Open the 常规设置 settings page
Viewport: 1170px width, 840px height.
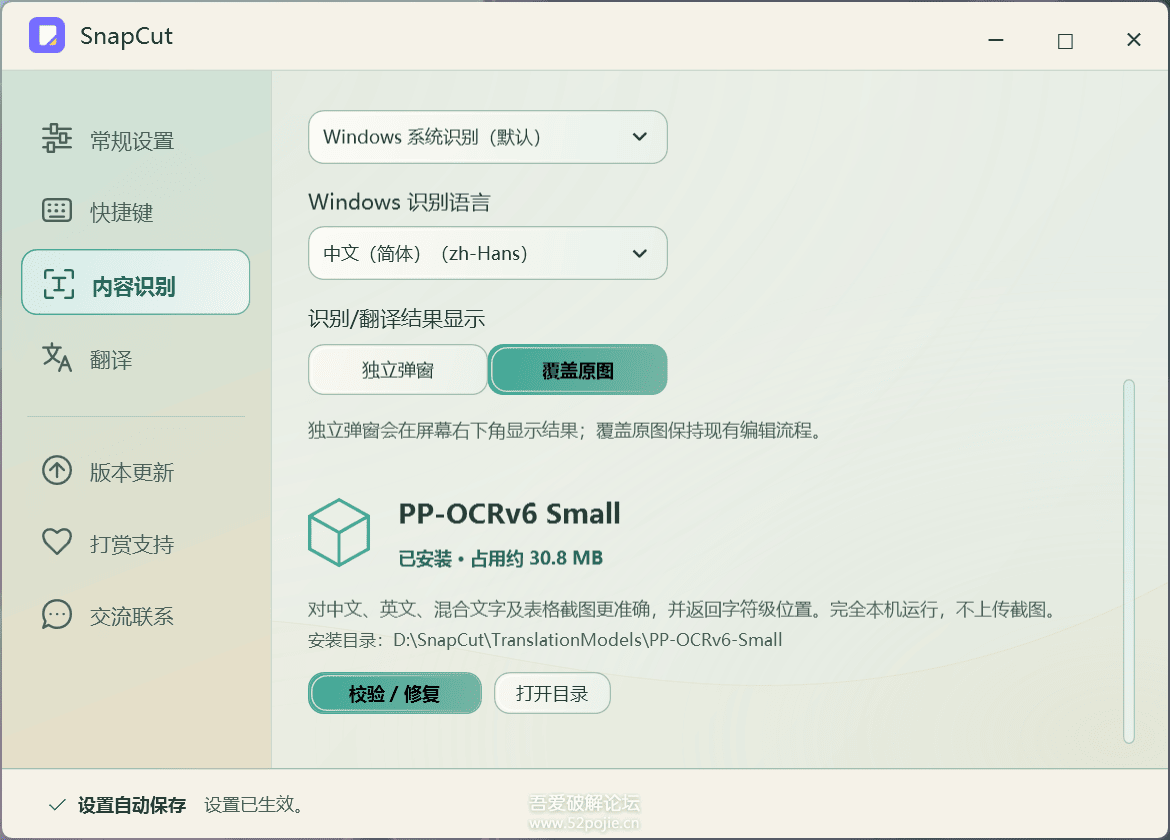tap(135, 140)
